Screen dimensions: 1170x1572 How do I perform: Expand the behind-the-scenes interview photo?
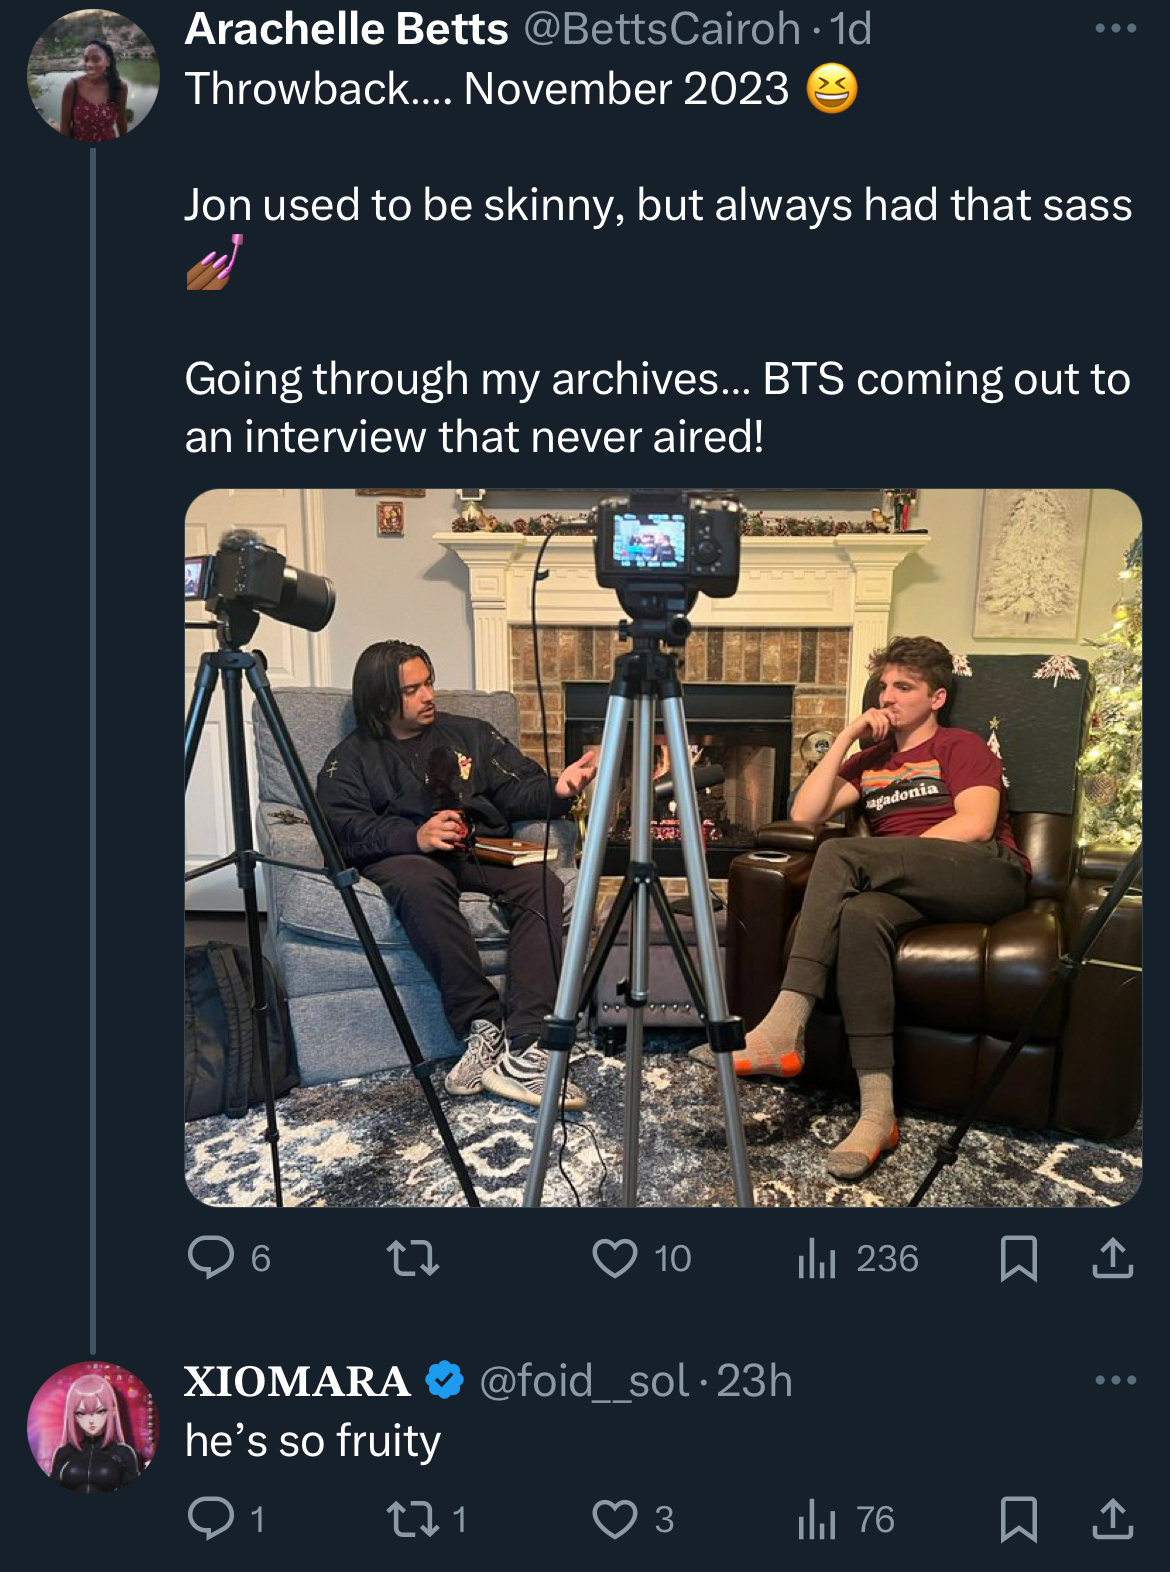point(663,847)
